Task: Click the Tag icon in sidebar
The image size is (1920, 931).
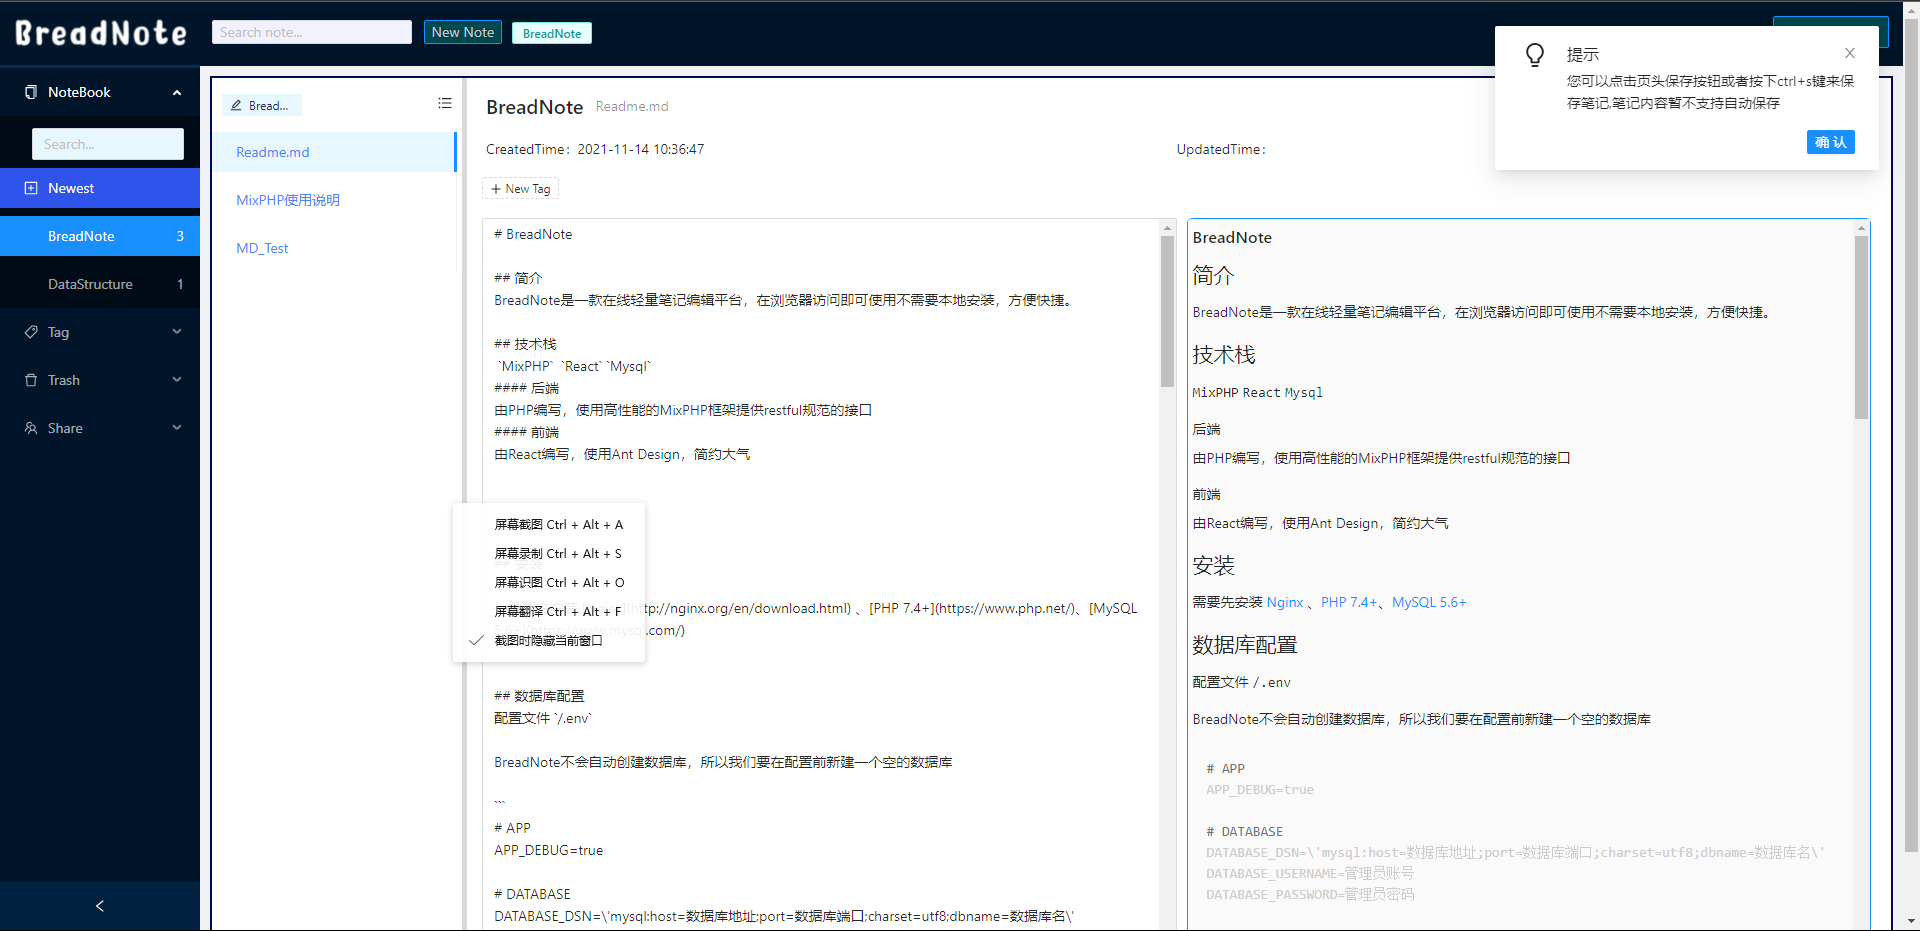Action: (x=31, y=332)
